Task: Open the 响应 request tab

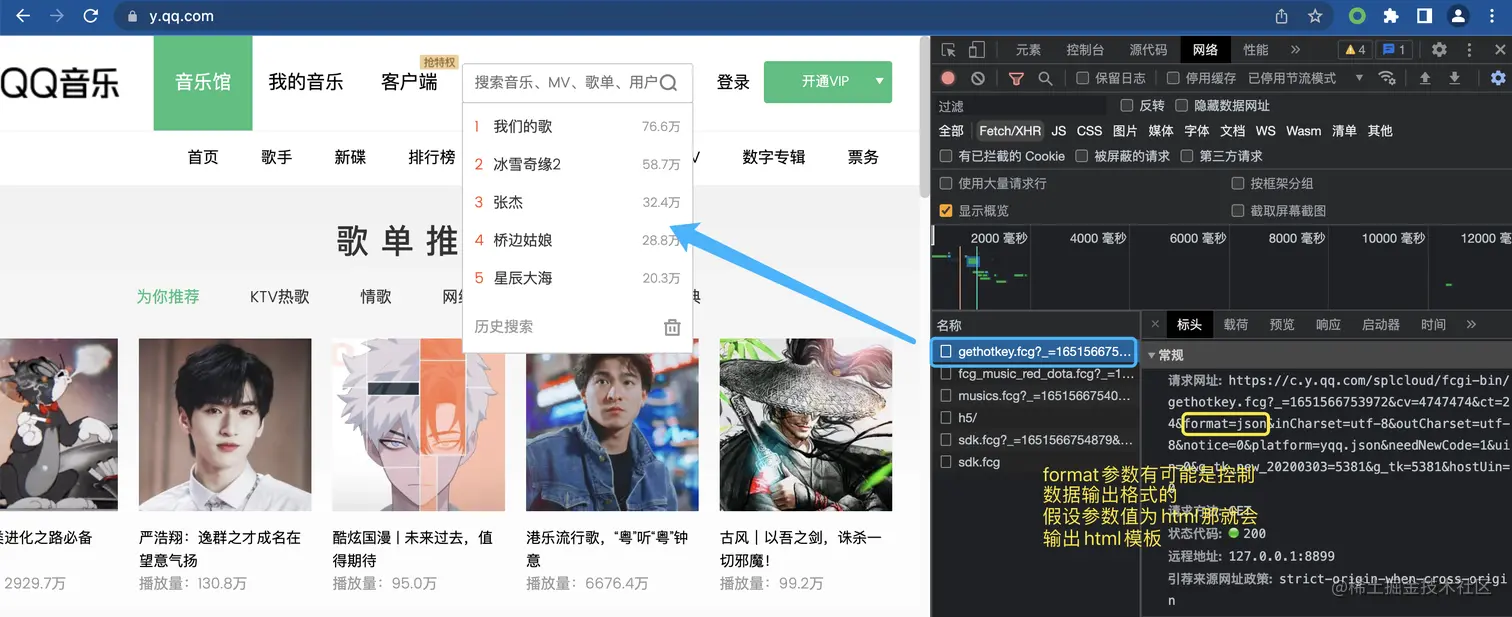Action: coord(1328,324)
